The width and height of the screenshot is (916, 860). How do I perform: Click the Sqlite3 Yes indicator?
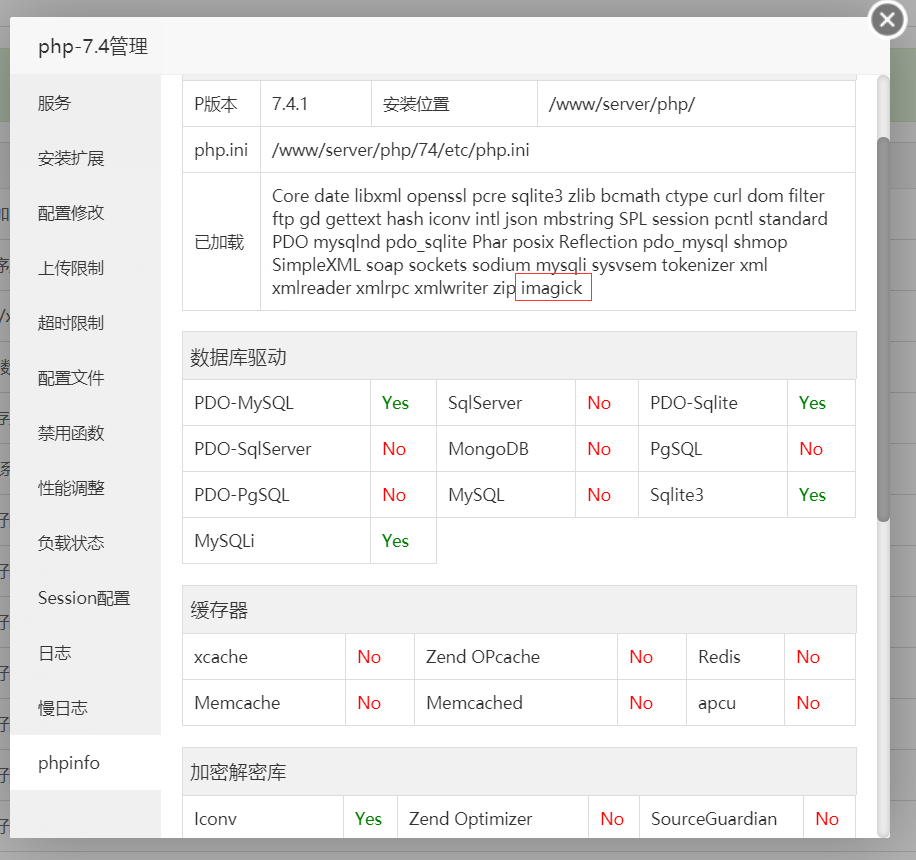pyautogui.click(x=812, y=495)
